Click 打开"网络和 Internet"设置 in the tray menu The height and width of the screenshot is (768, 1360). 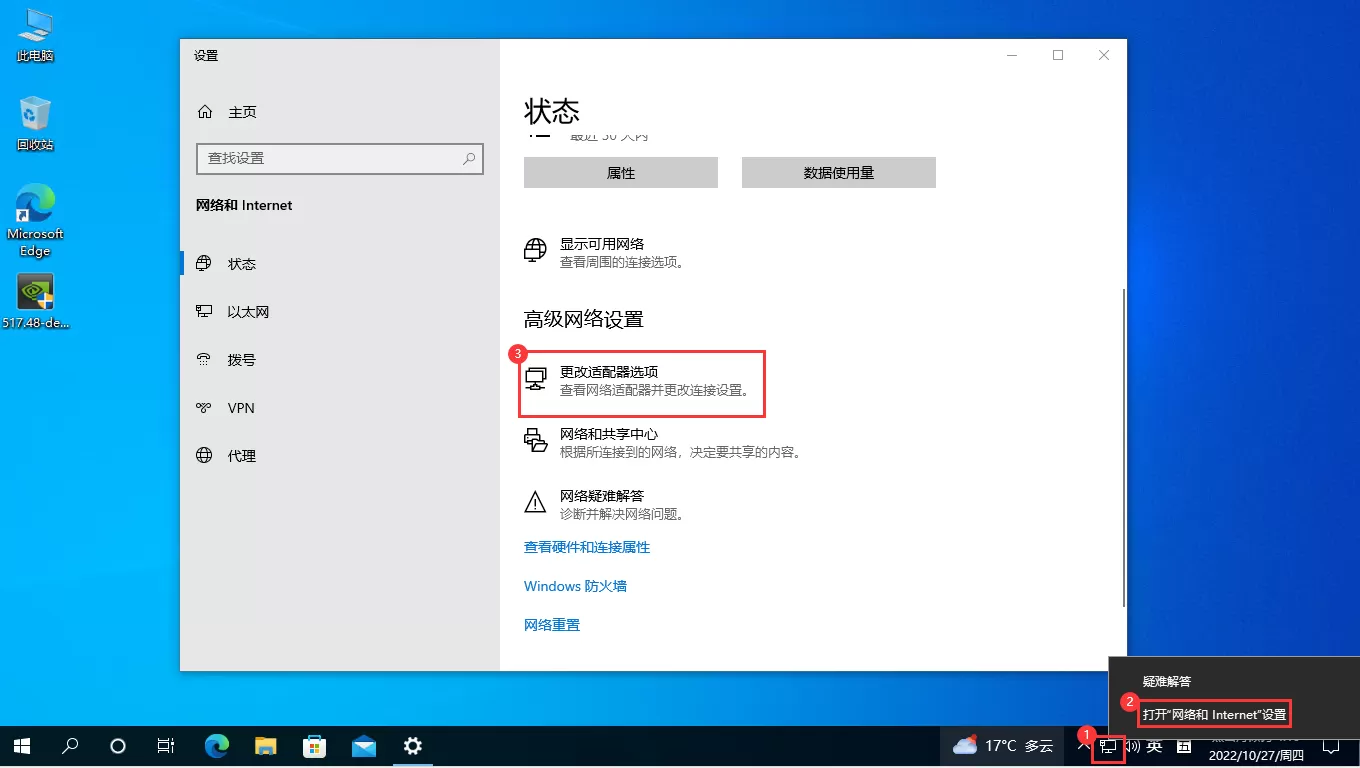point(1214,713)
